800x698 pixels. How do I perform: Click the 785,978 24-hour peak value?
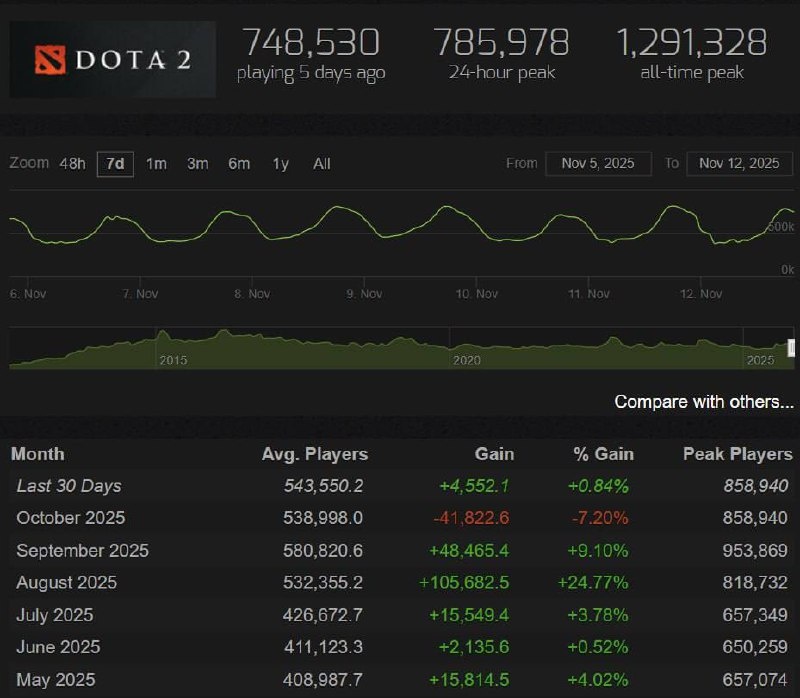[x=502, y=42]
